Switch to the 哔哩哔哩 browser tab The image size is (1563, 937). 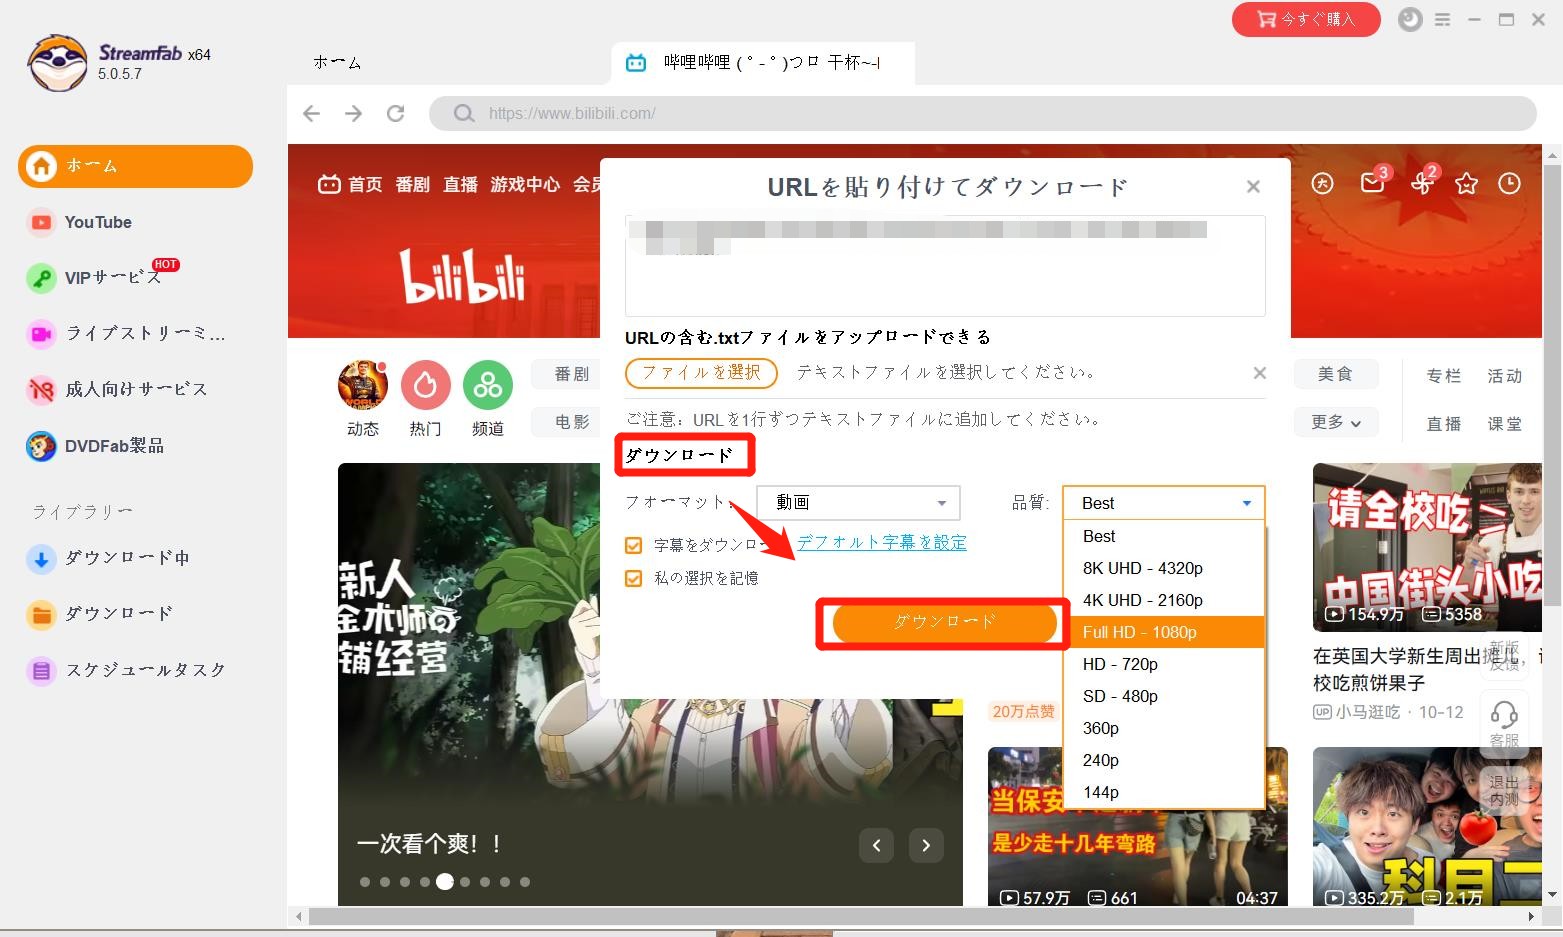[762, 62]
